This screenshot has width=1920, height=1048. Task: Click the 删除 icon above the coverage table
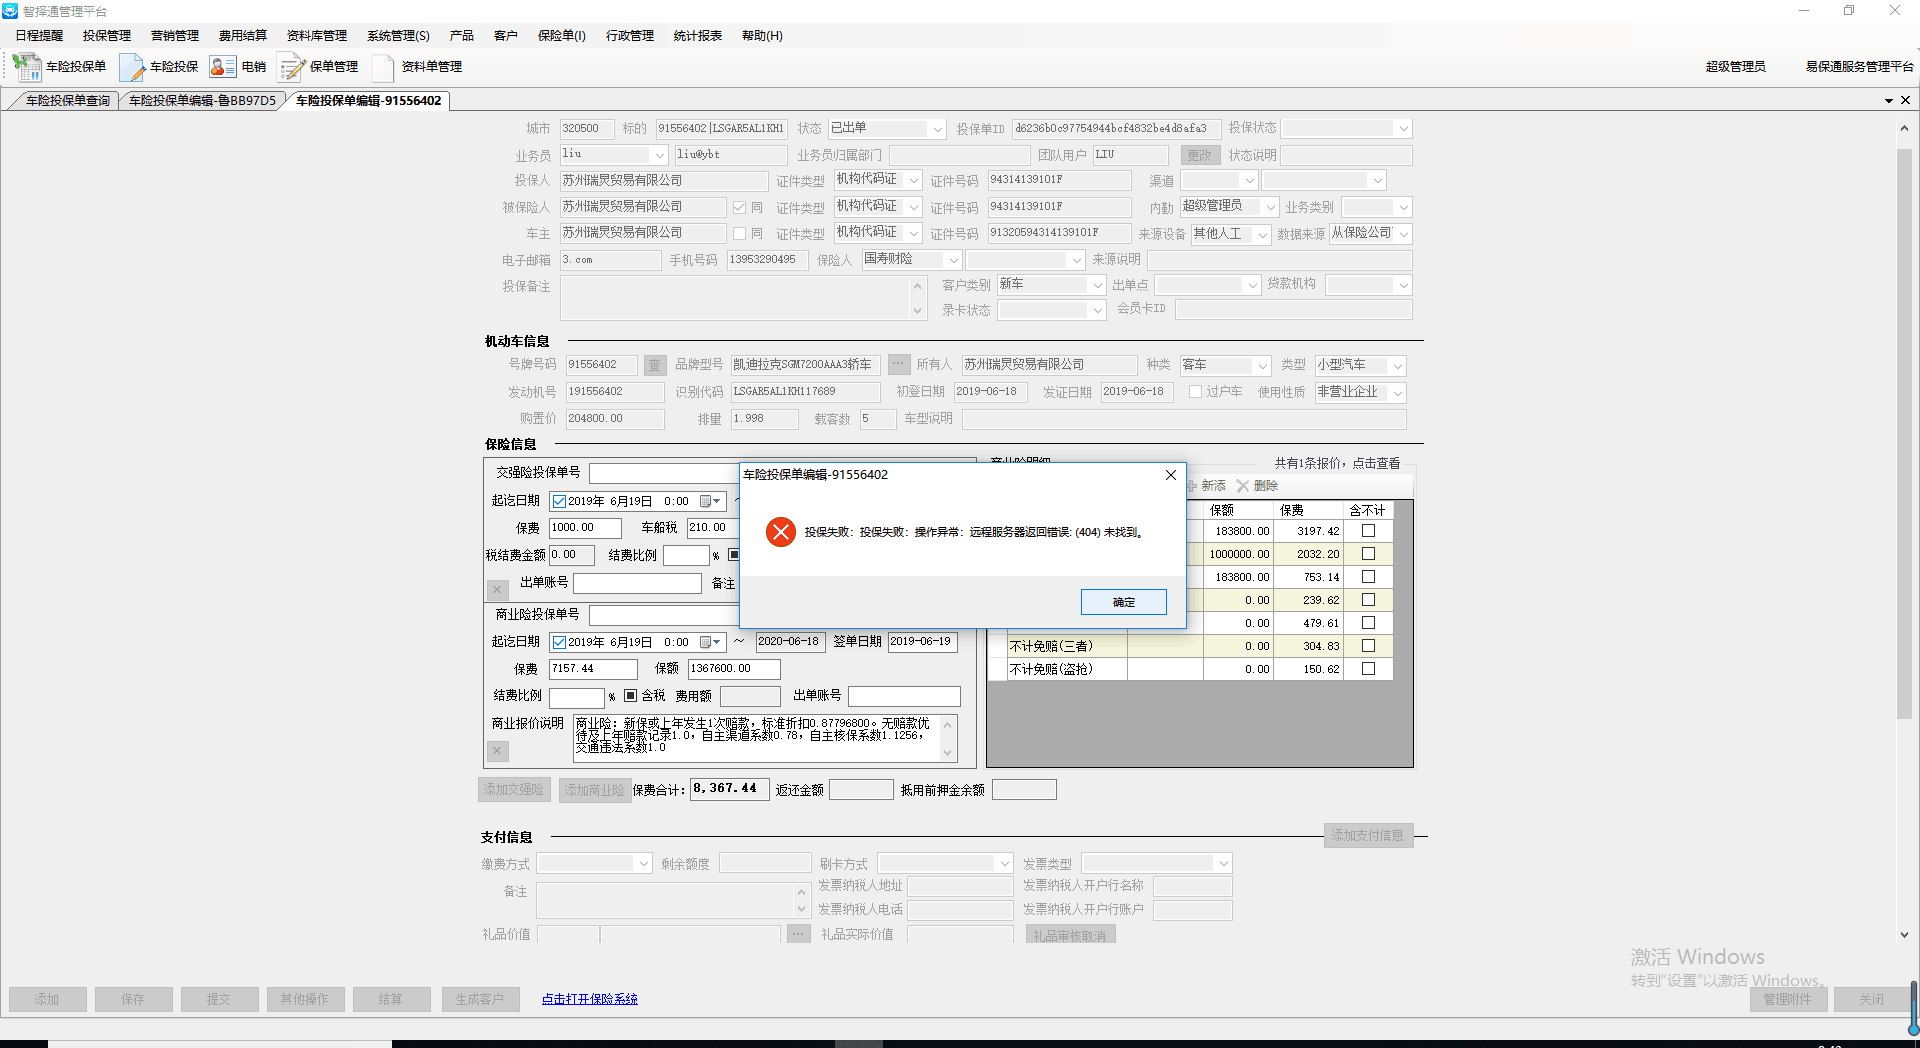point(1243,486)
